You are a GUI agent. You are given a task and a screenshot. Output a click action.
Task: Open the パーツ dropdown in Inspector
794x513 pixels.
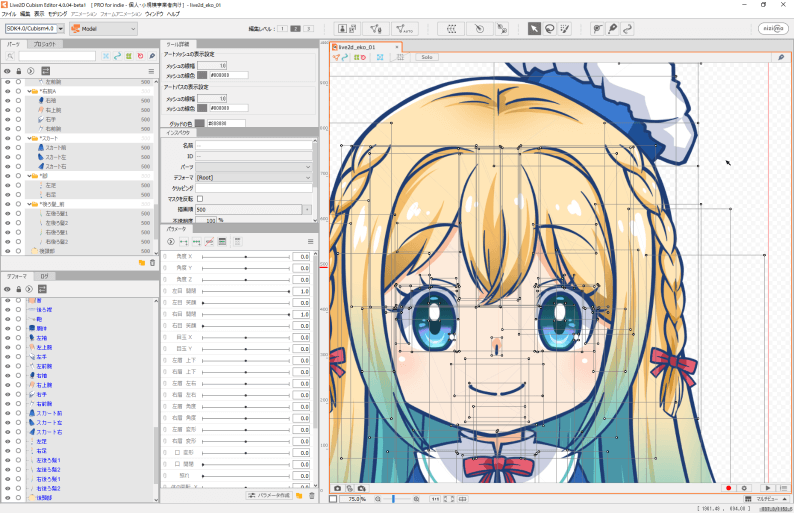pos(254,167)
